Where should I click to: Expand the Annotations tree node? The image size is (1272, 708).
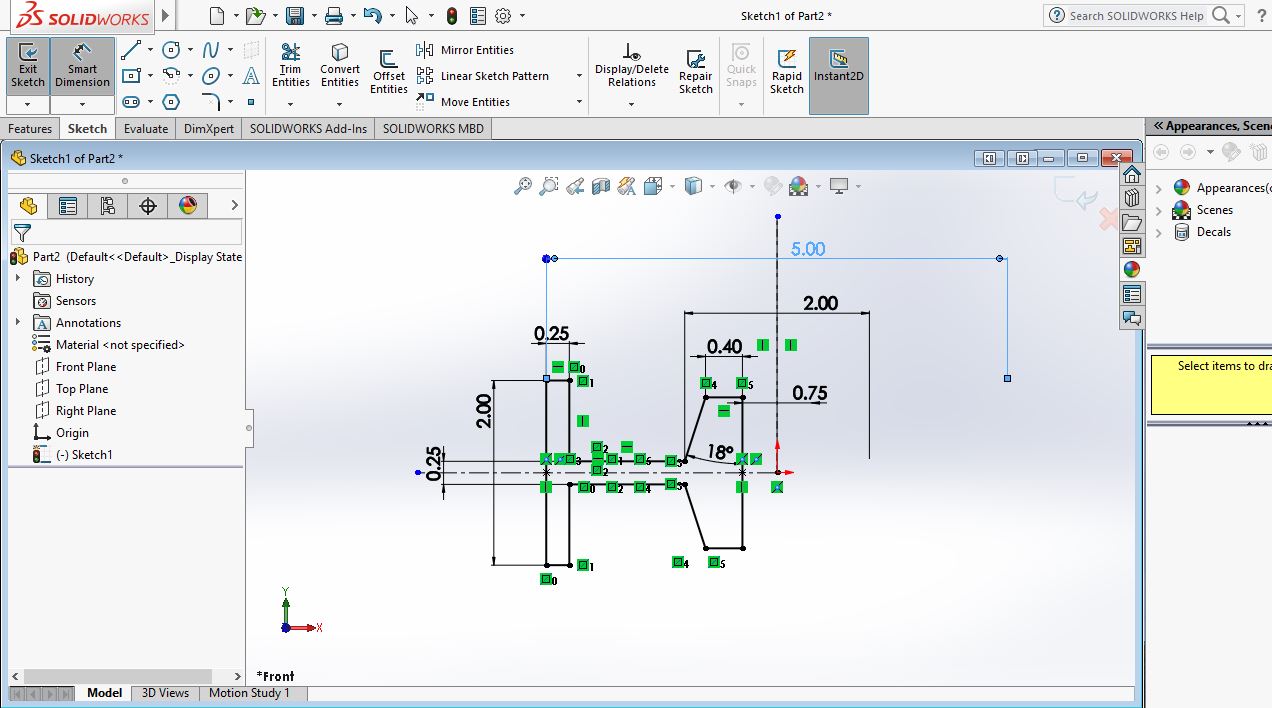pyautogui.click(x=18, y=323)
